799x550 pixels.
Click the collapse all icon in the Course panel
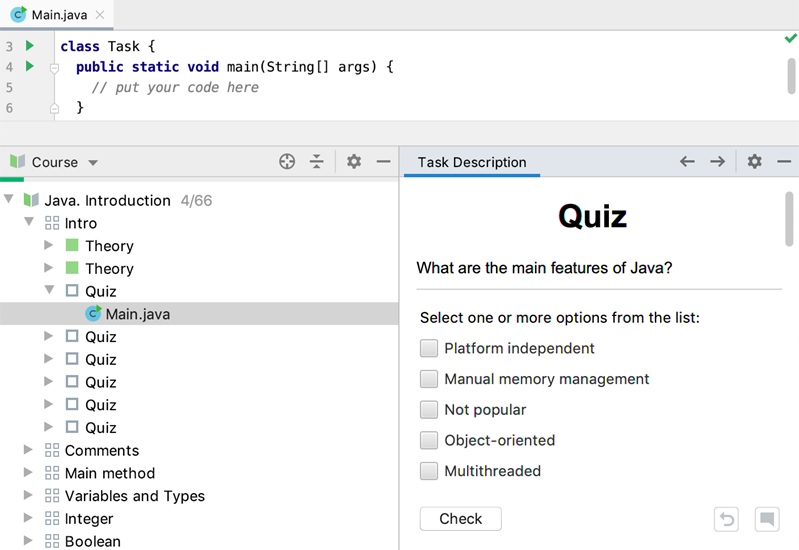(316, 162)
